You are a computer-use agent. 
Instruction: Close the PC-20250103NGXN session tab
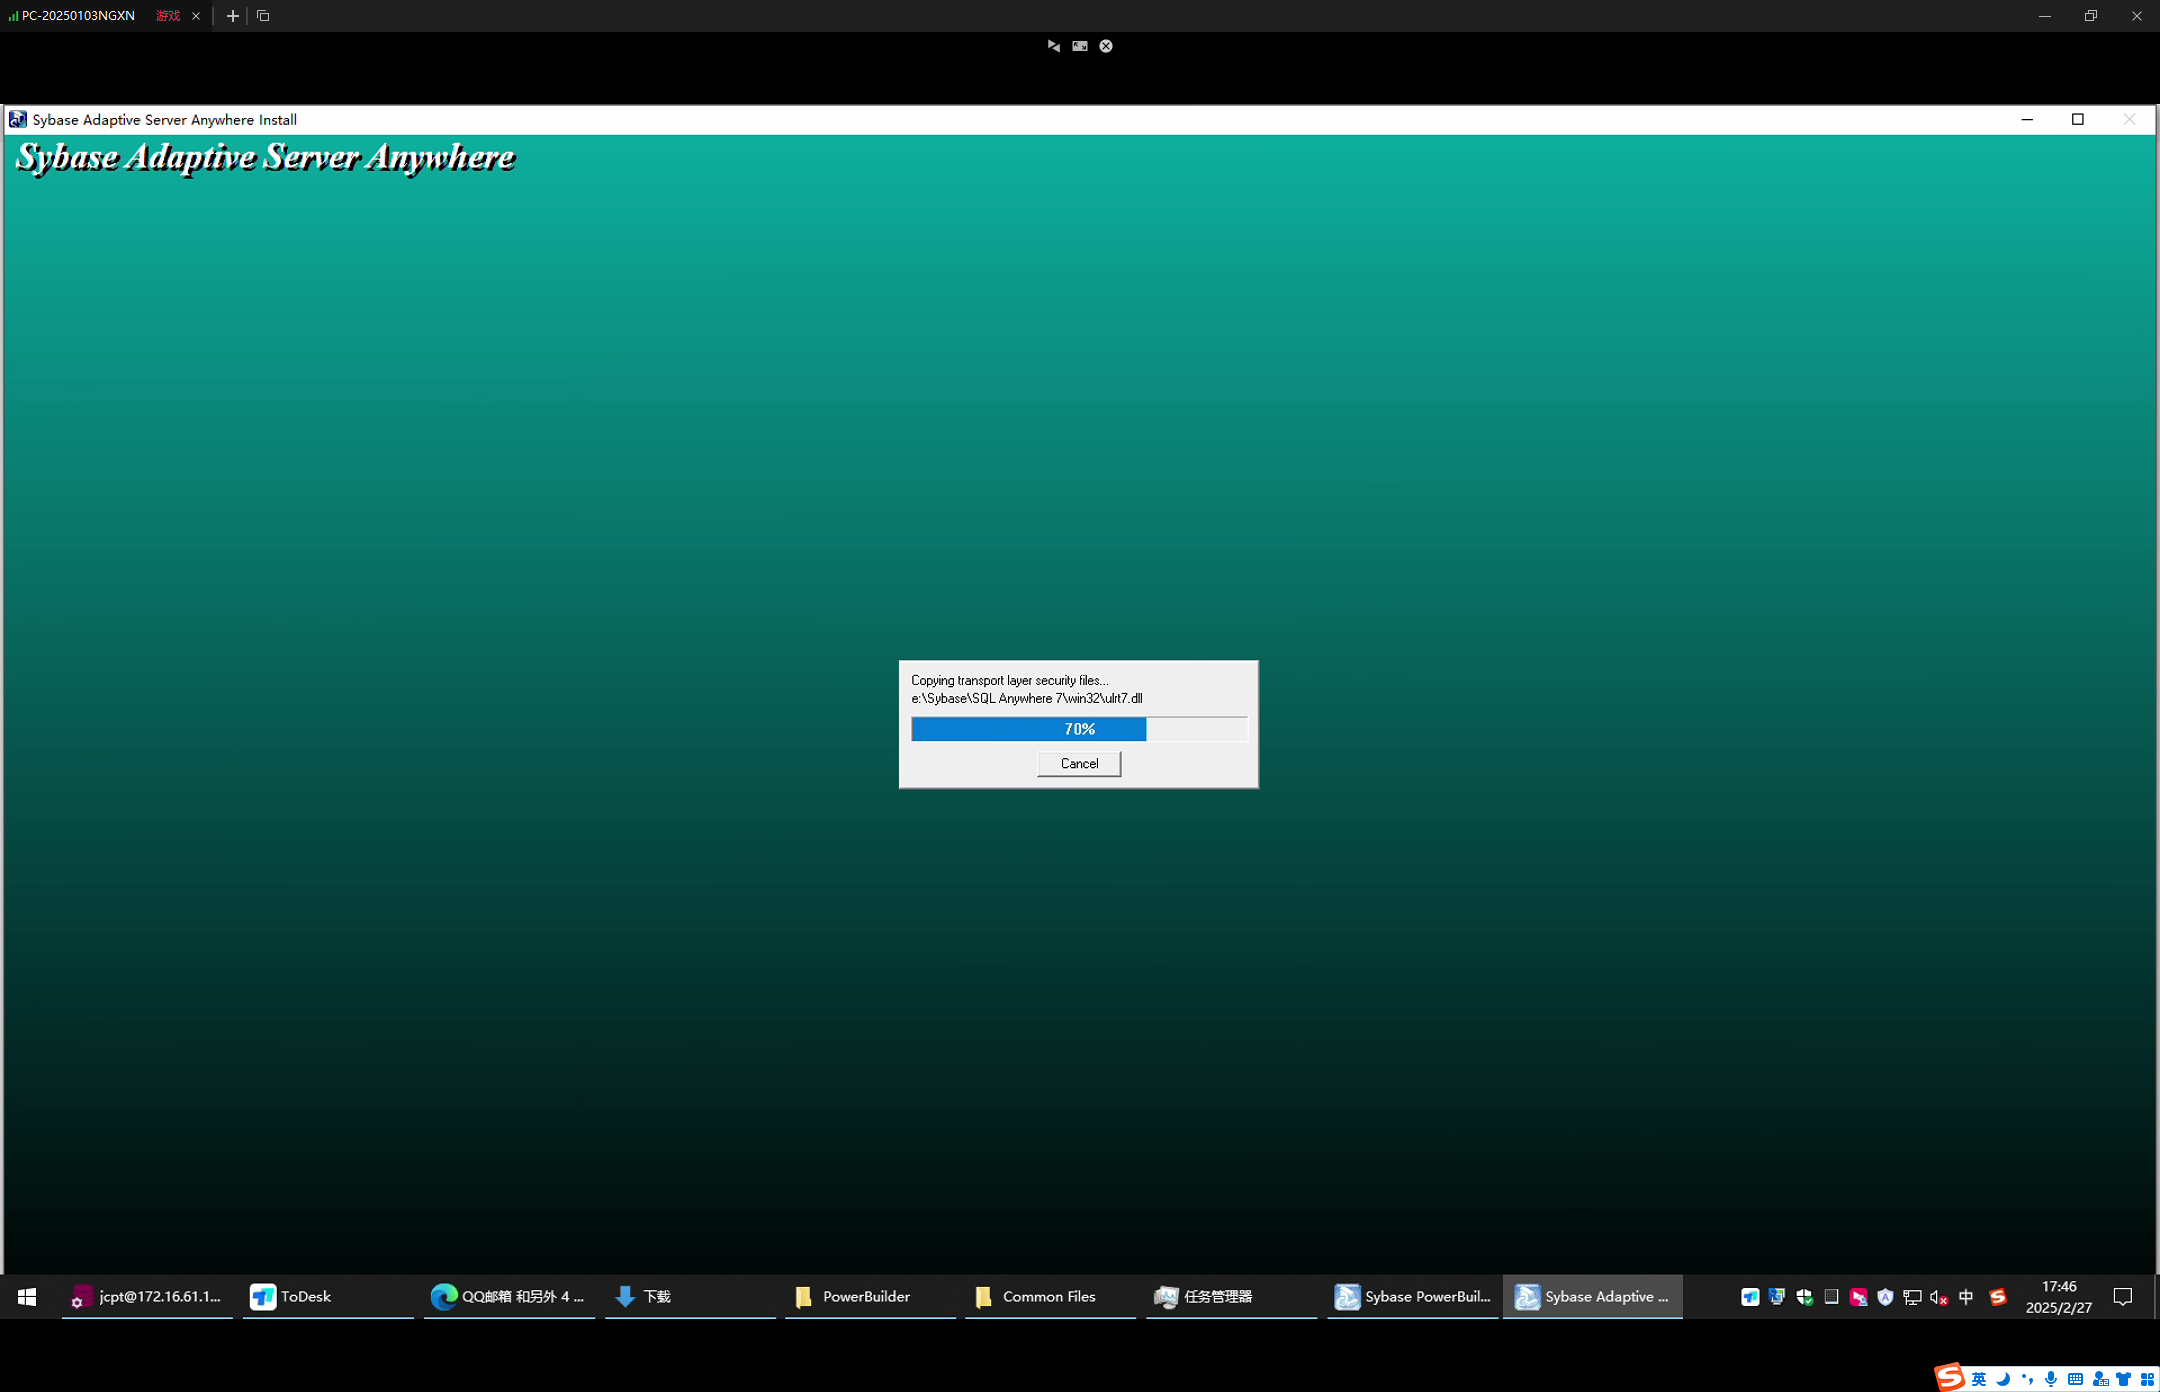click(196, 16)
